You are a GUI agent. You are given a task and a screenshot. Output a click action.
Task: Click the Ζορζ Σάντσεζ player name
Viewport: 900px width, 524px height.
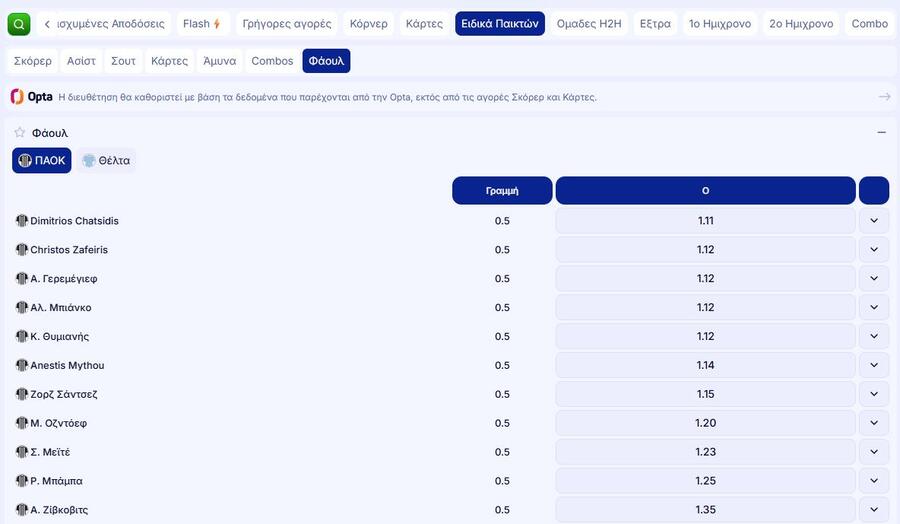point(64,395)
